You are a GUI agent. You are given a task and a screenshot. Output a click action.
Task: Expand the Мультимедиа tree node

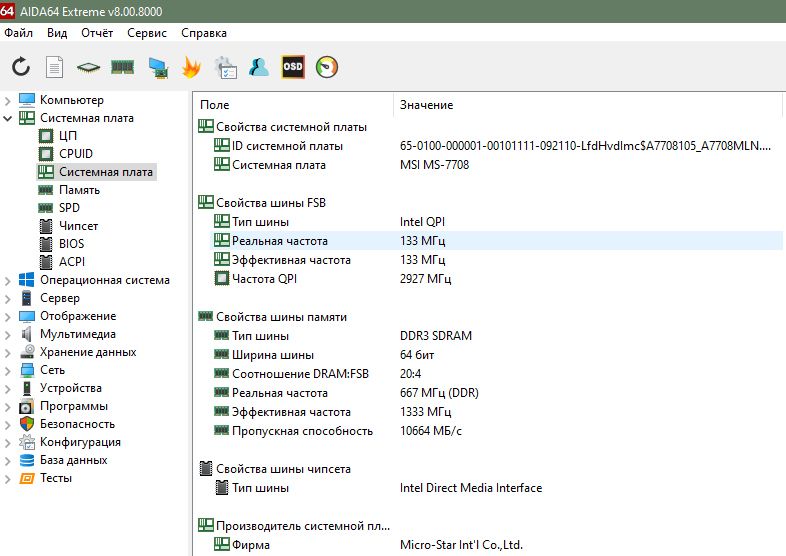point(8,335)
